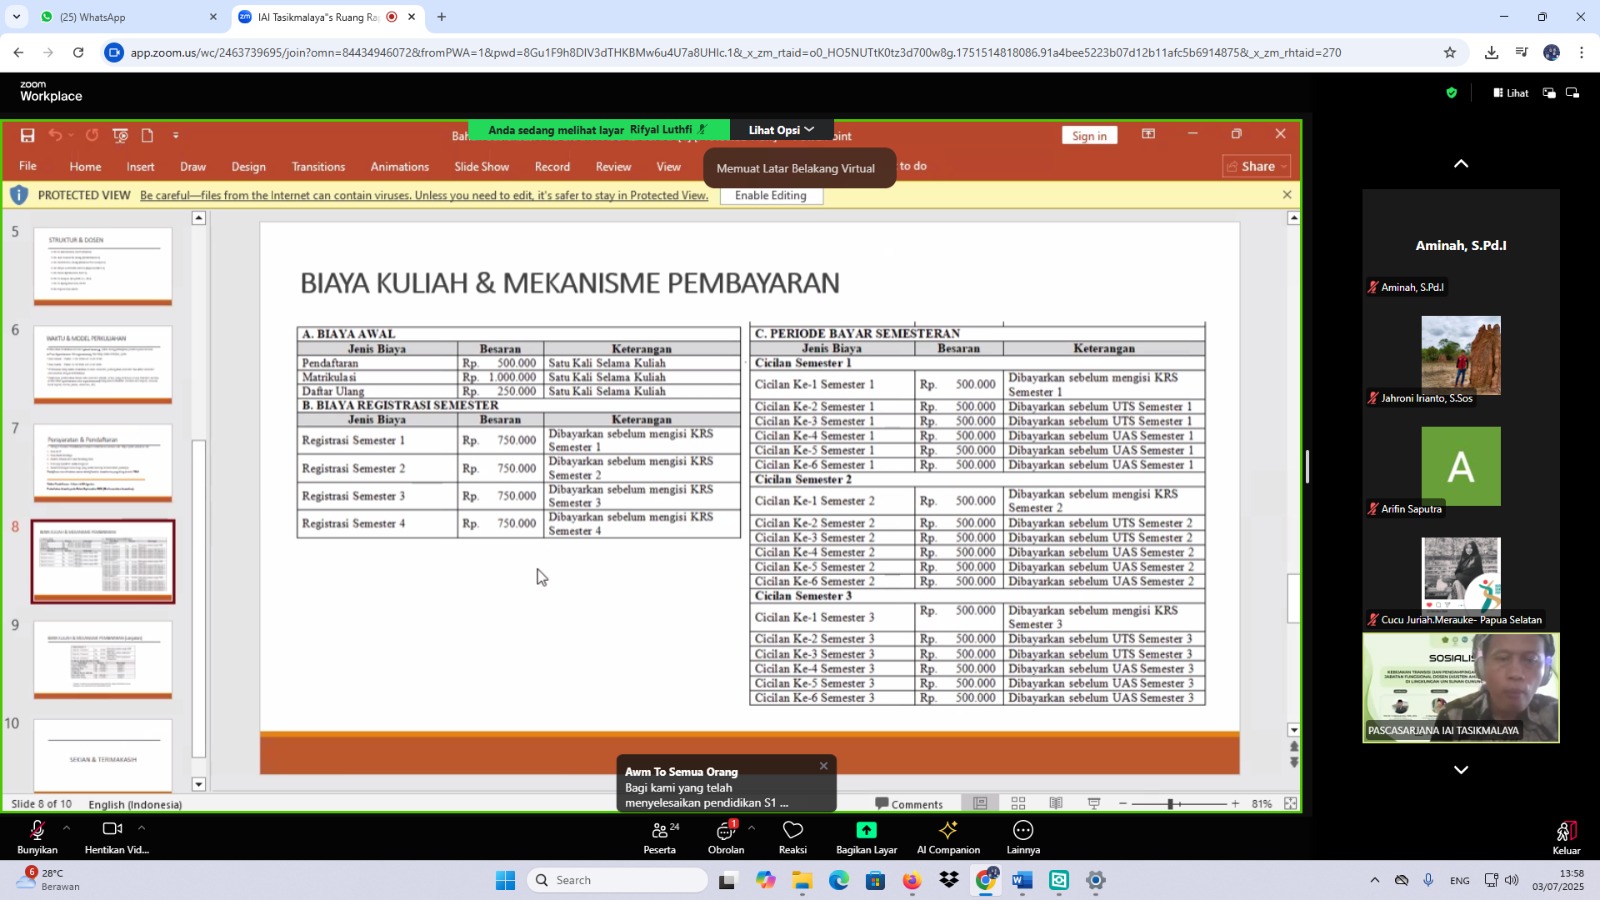
Task: Open the Peserta participants panel
Action: click(659, 837)
